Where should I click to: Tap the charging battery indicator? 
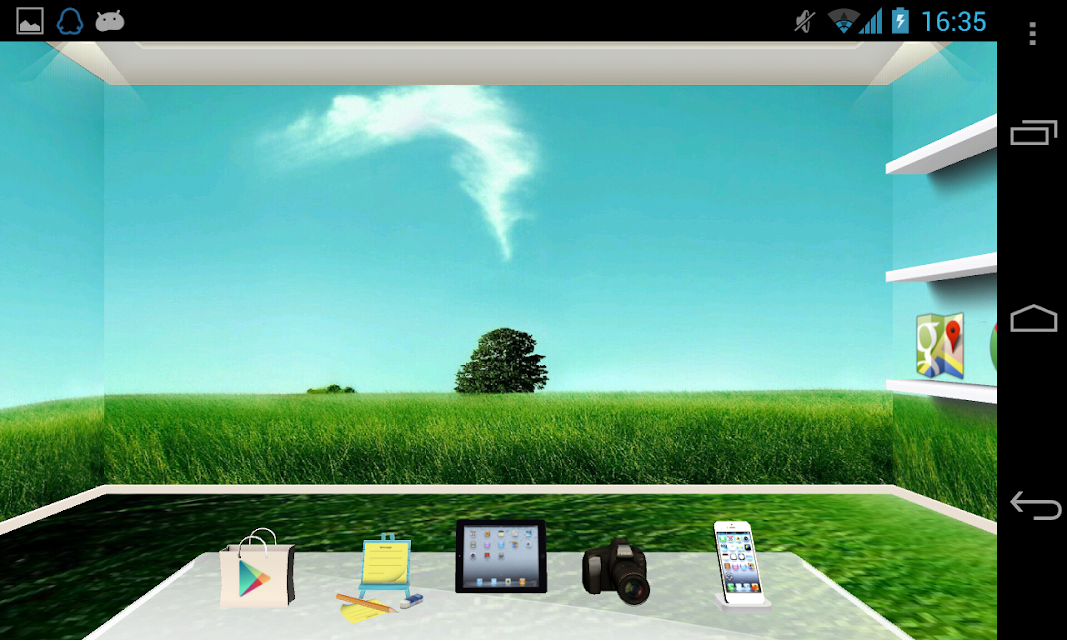pos(900,21)
